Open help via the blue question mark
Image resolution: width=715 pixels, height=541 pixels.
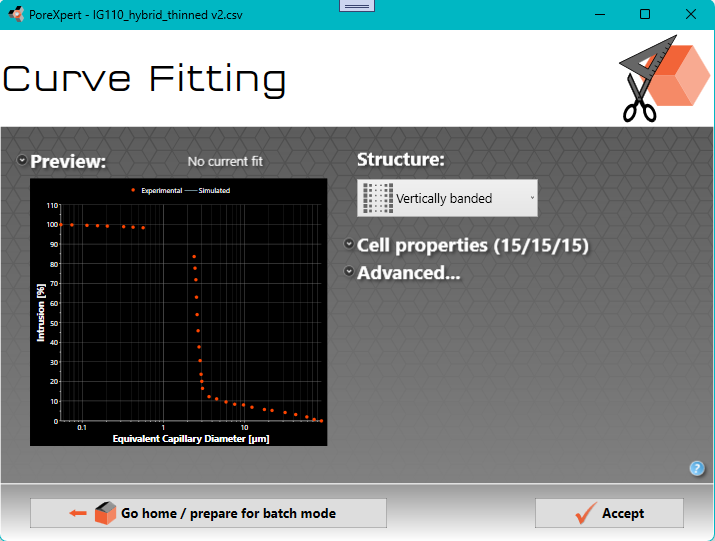(x=697, y=468)
